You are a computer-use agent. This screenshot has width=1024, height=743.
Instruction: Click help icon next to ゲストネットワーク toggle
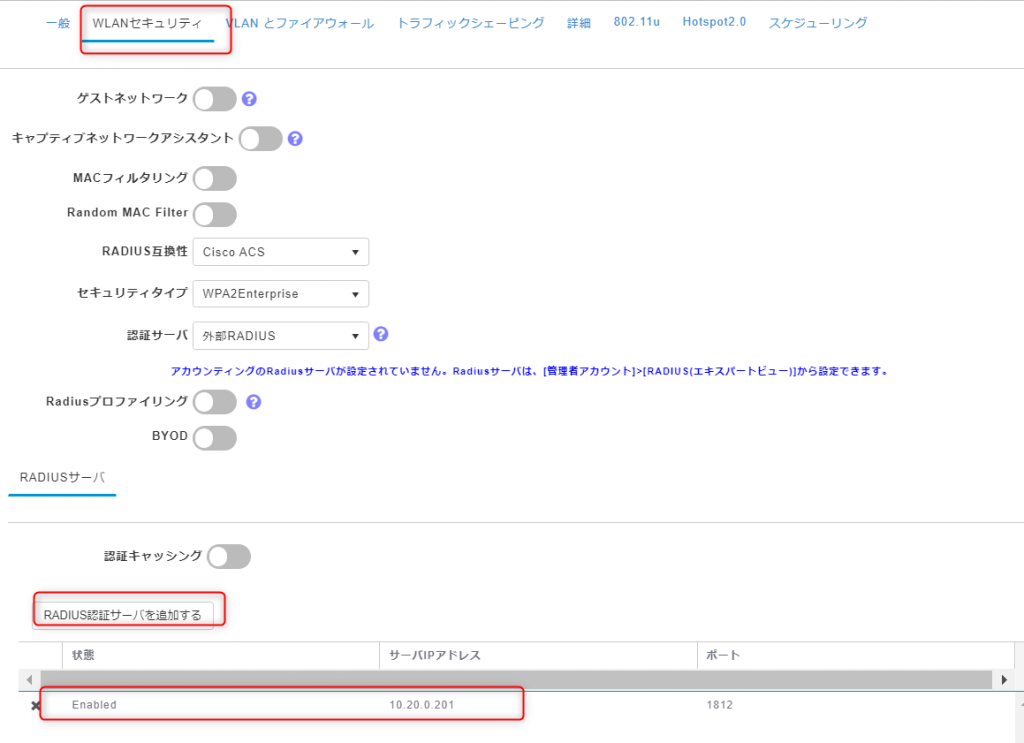(250, 99)
